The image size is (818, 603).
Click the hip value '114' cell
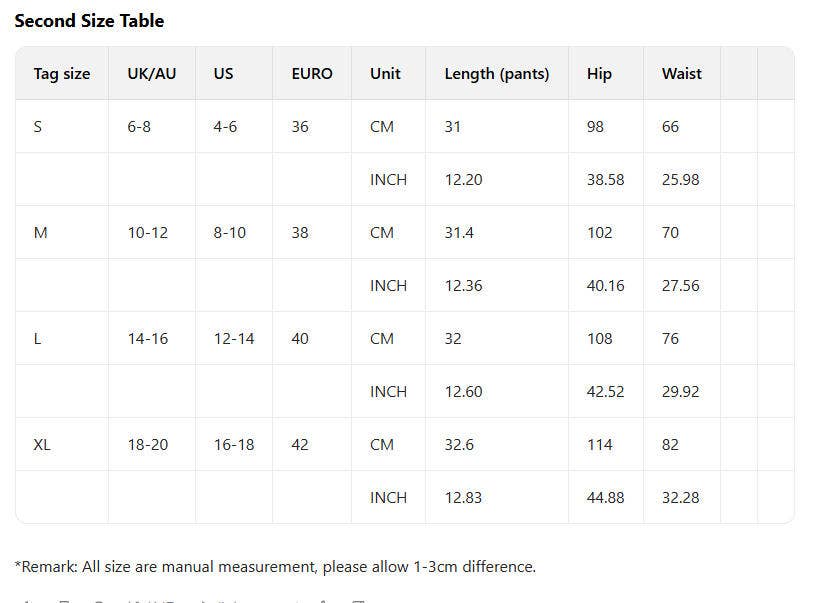click(600, 445)
